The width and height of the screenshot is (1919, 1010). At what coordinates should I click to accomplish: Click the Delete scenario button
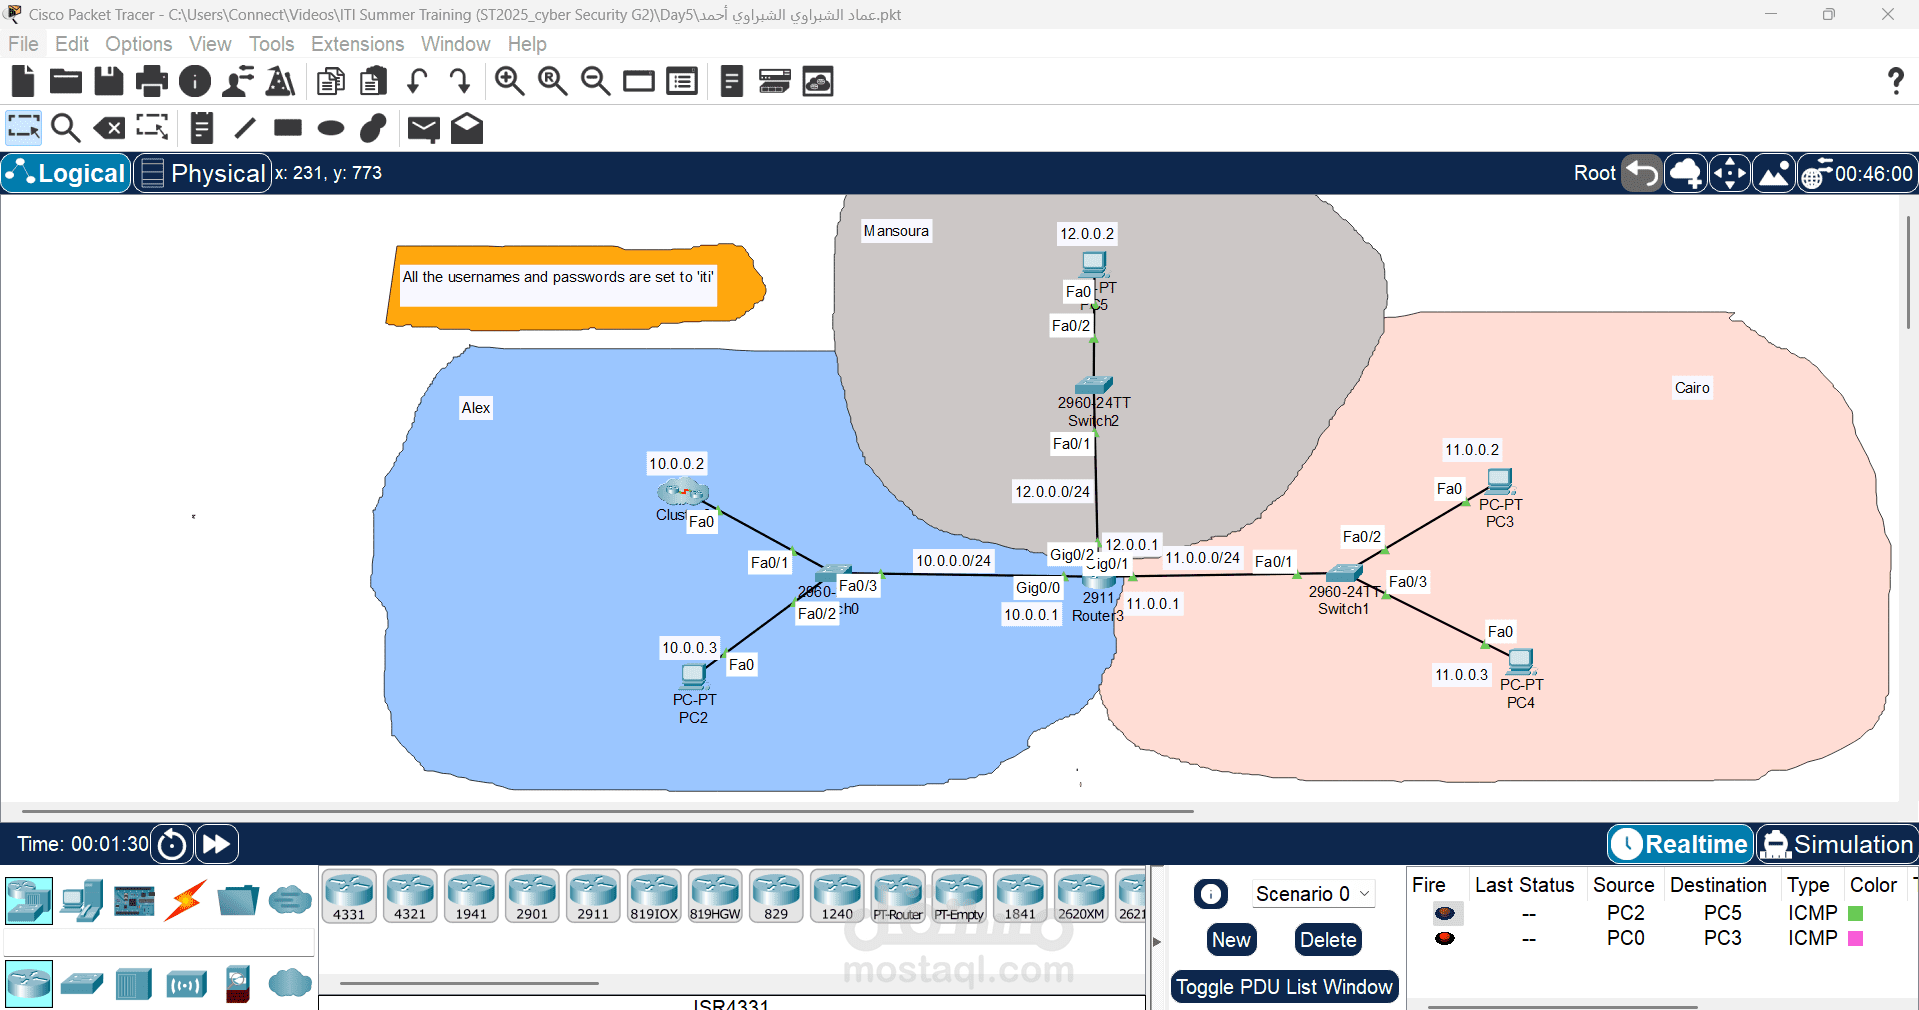click(1328, 940)
